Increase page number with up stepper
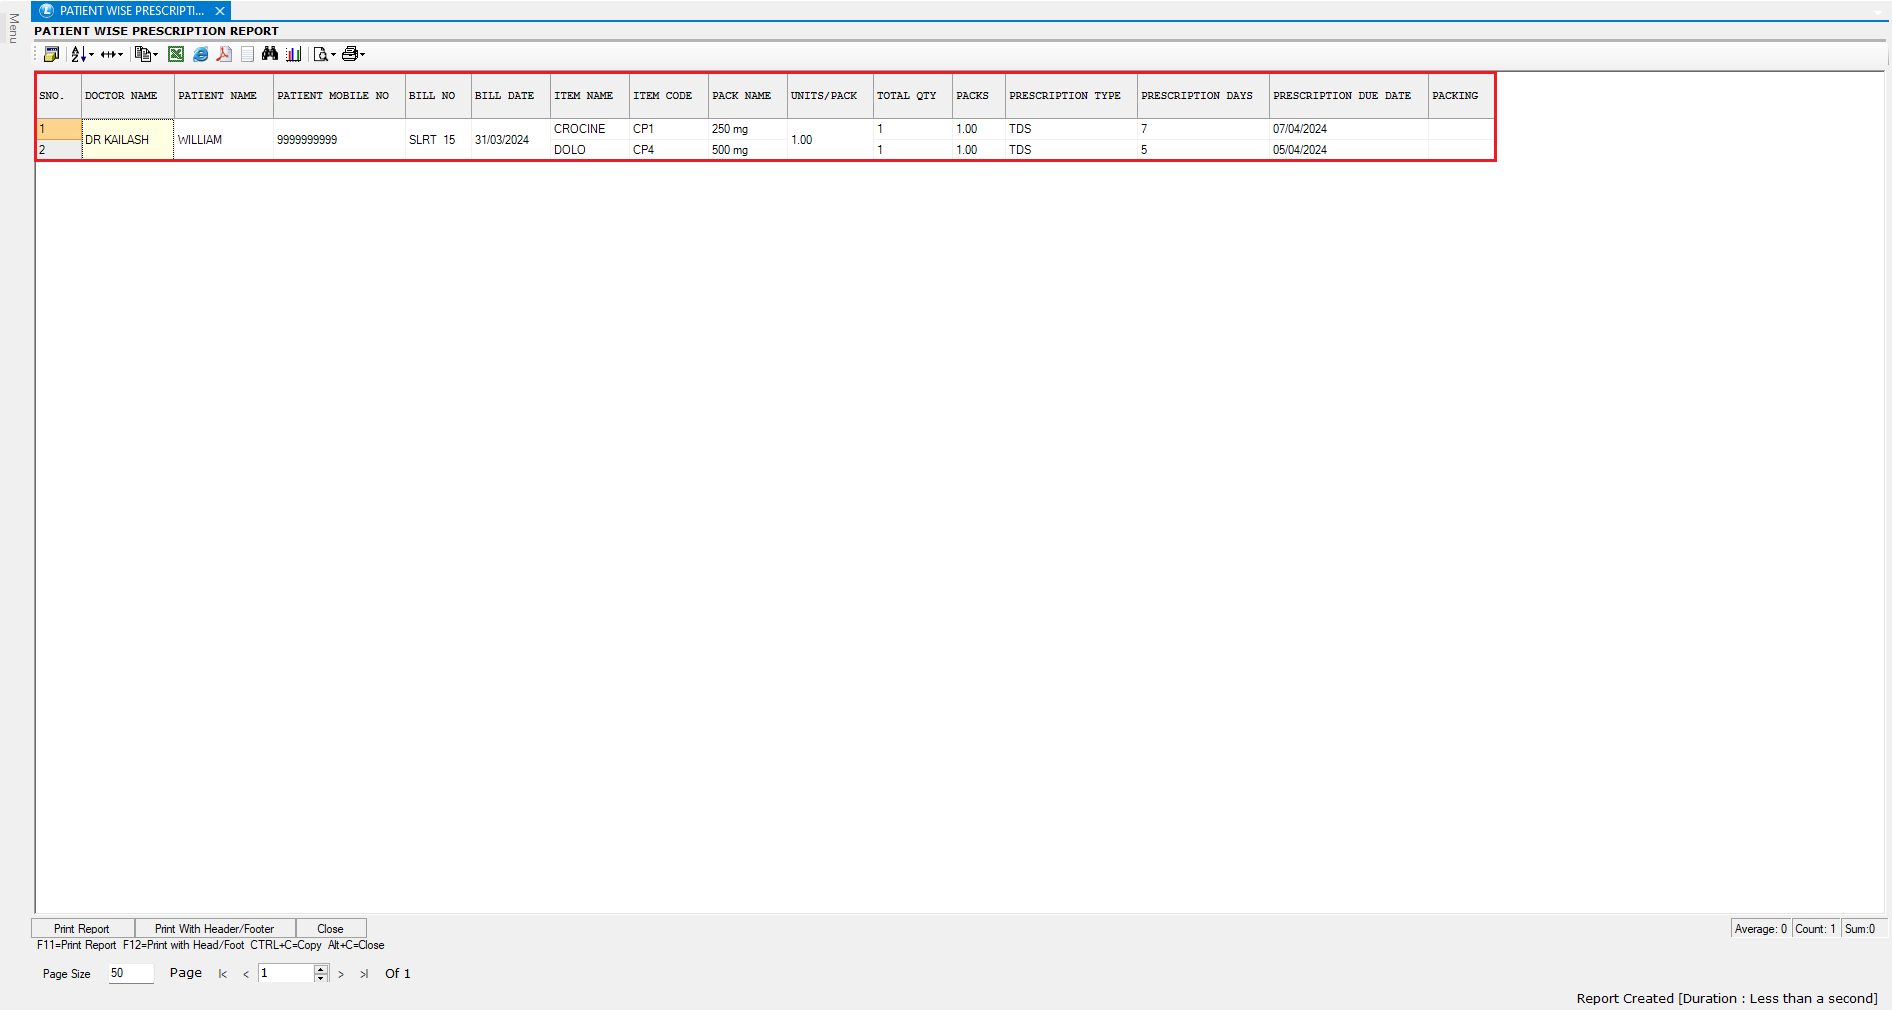The width and height of the screenshot is (1892, 1010). pos(321,969)
